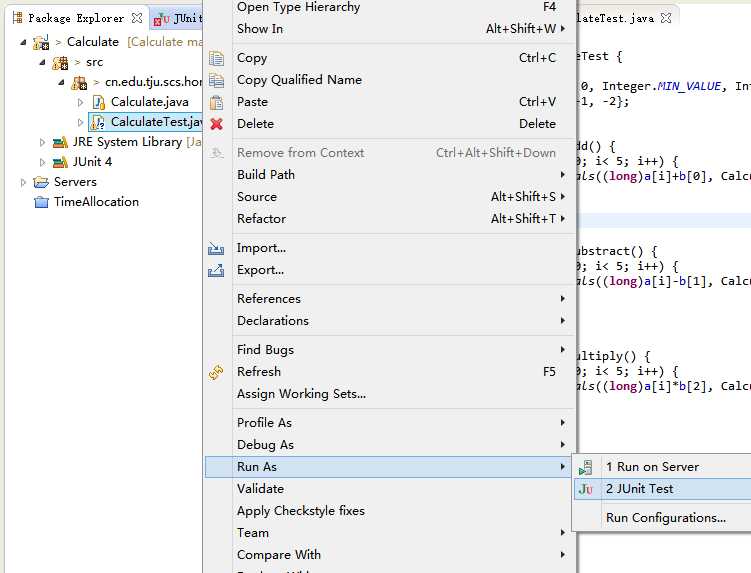The image size is (751, 573).
Task: Click the JUnit Test 'Ju' icon
Action: tap(585, 489)
